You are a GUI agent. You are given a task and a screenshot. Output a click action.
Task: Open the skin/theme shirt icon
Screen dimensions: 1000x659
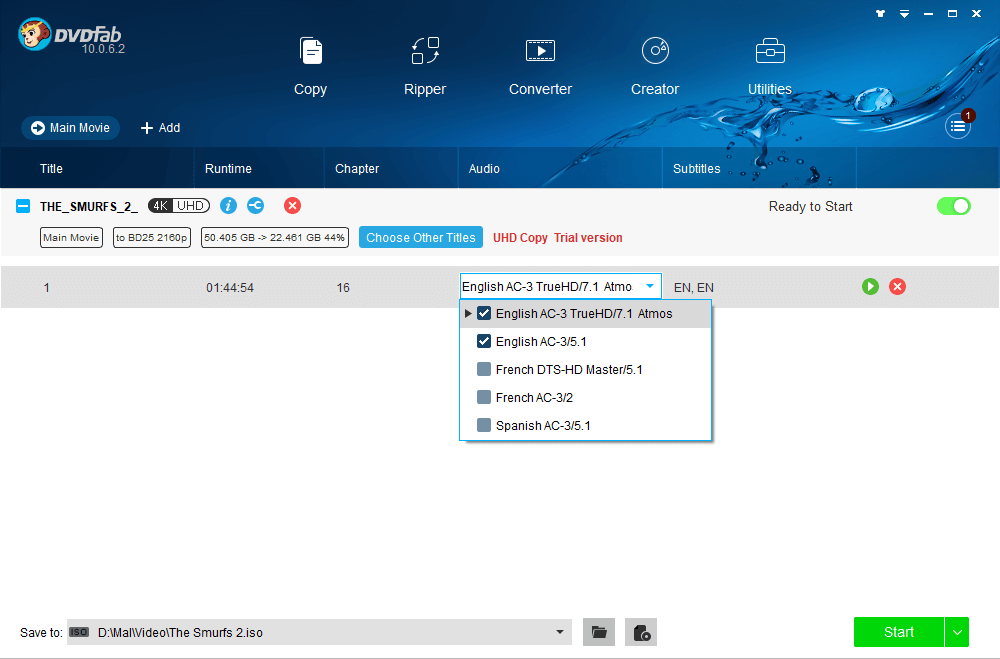[x=881, y=13]
